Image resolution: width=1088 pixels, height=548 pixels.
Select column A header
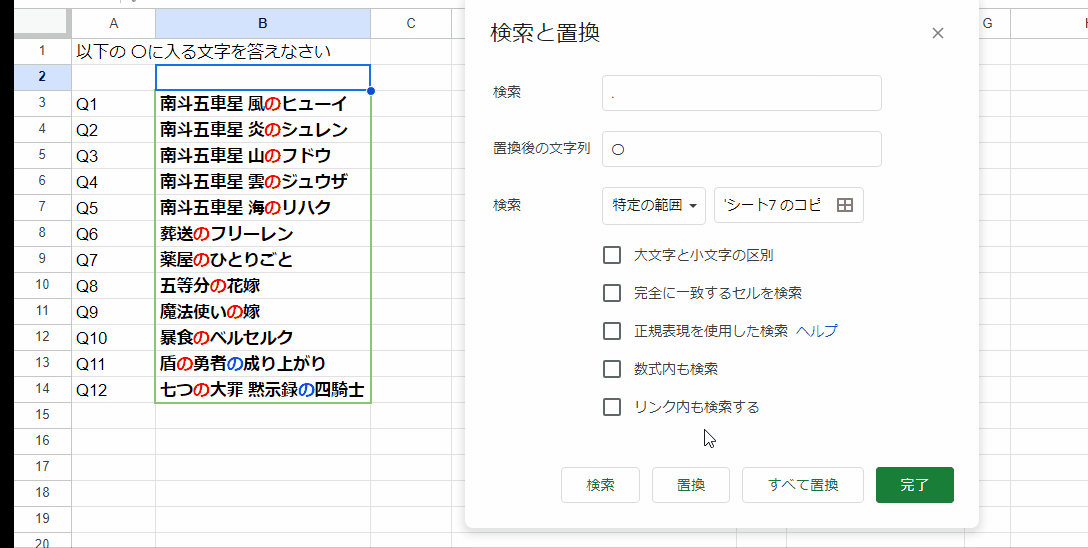(113, 24)
